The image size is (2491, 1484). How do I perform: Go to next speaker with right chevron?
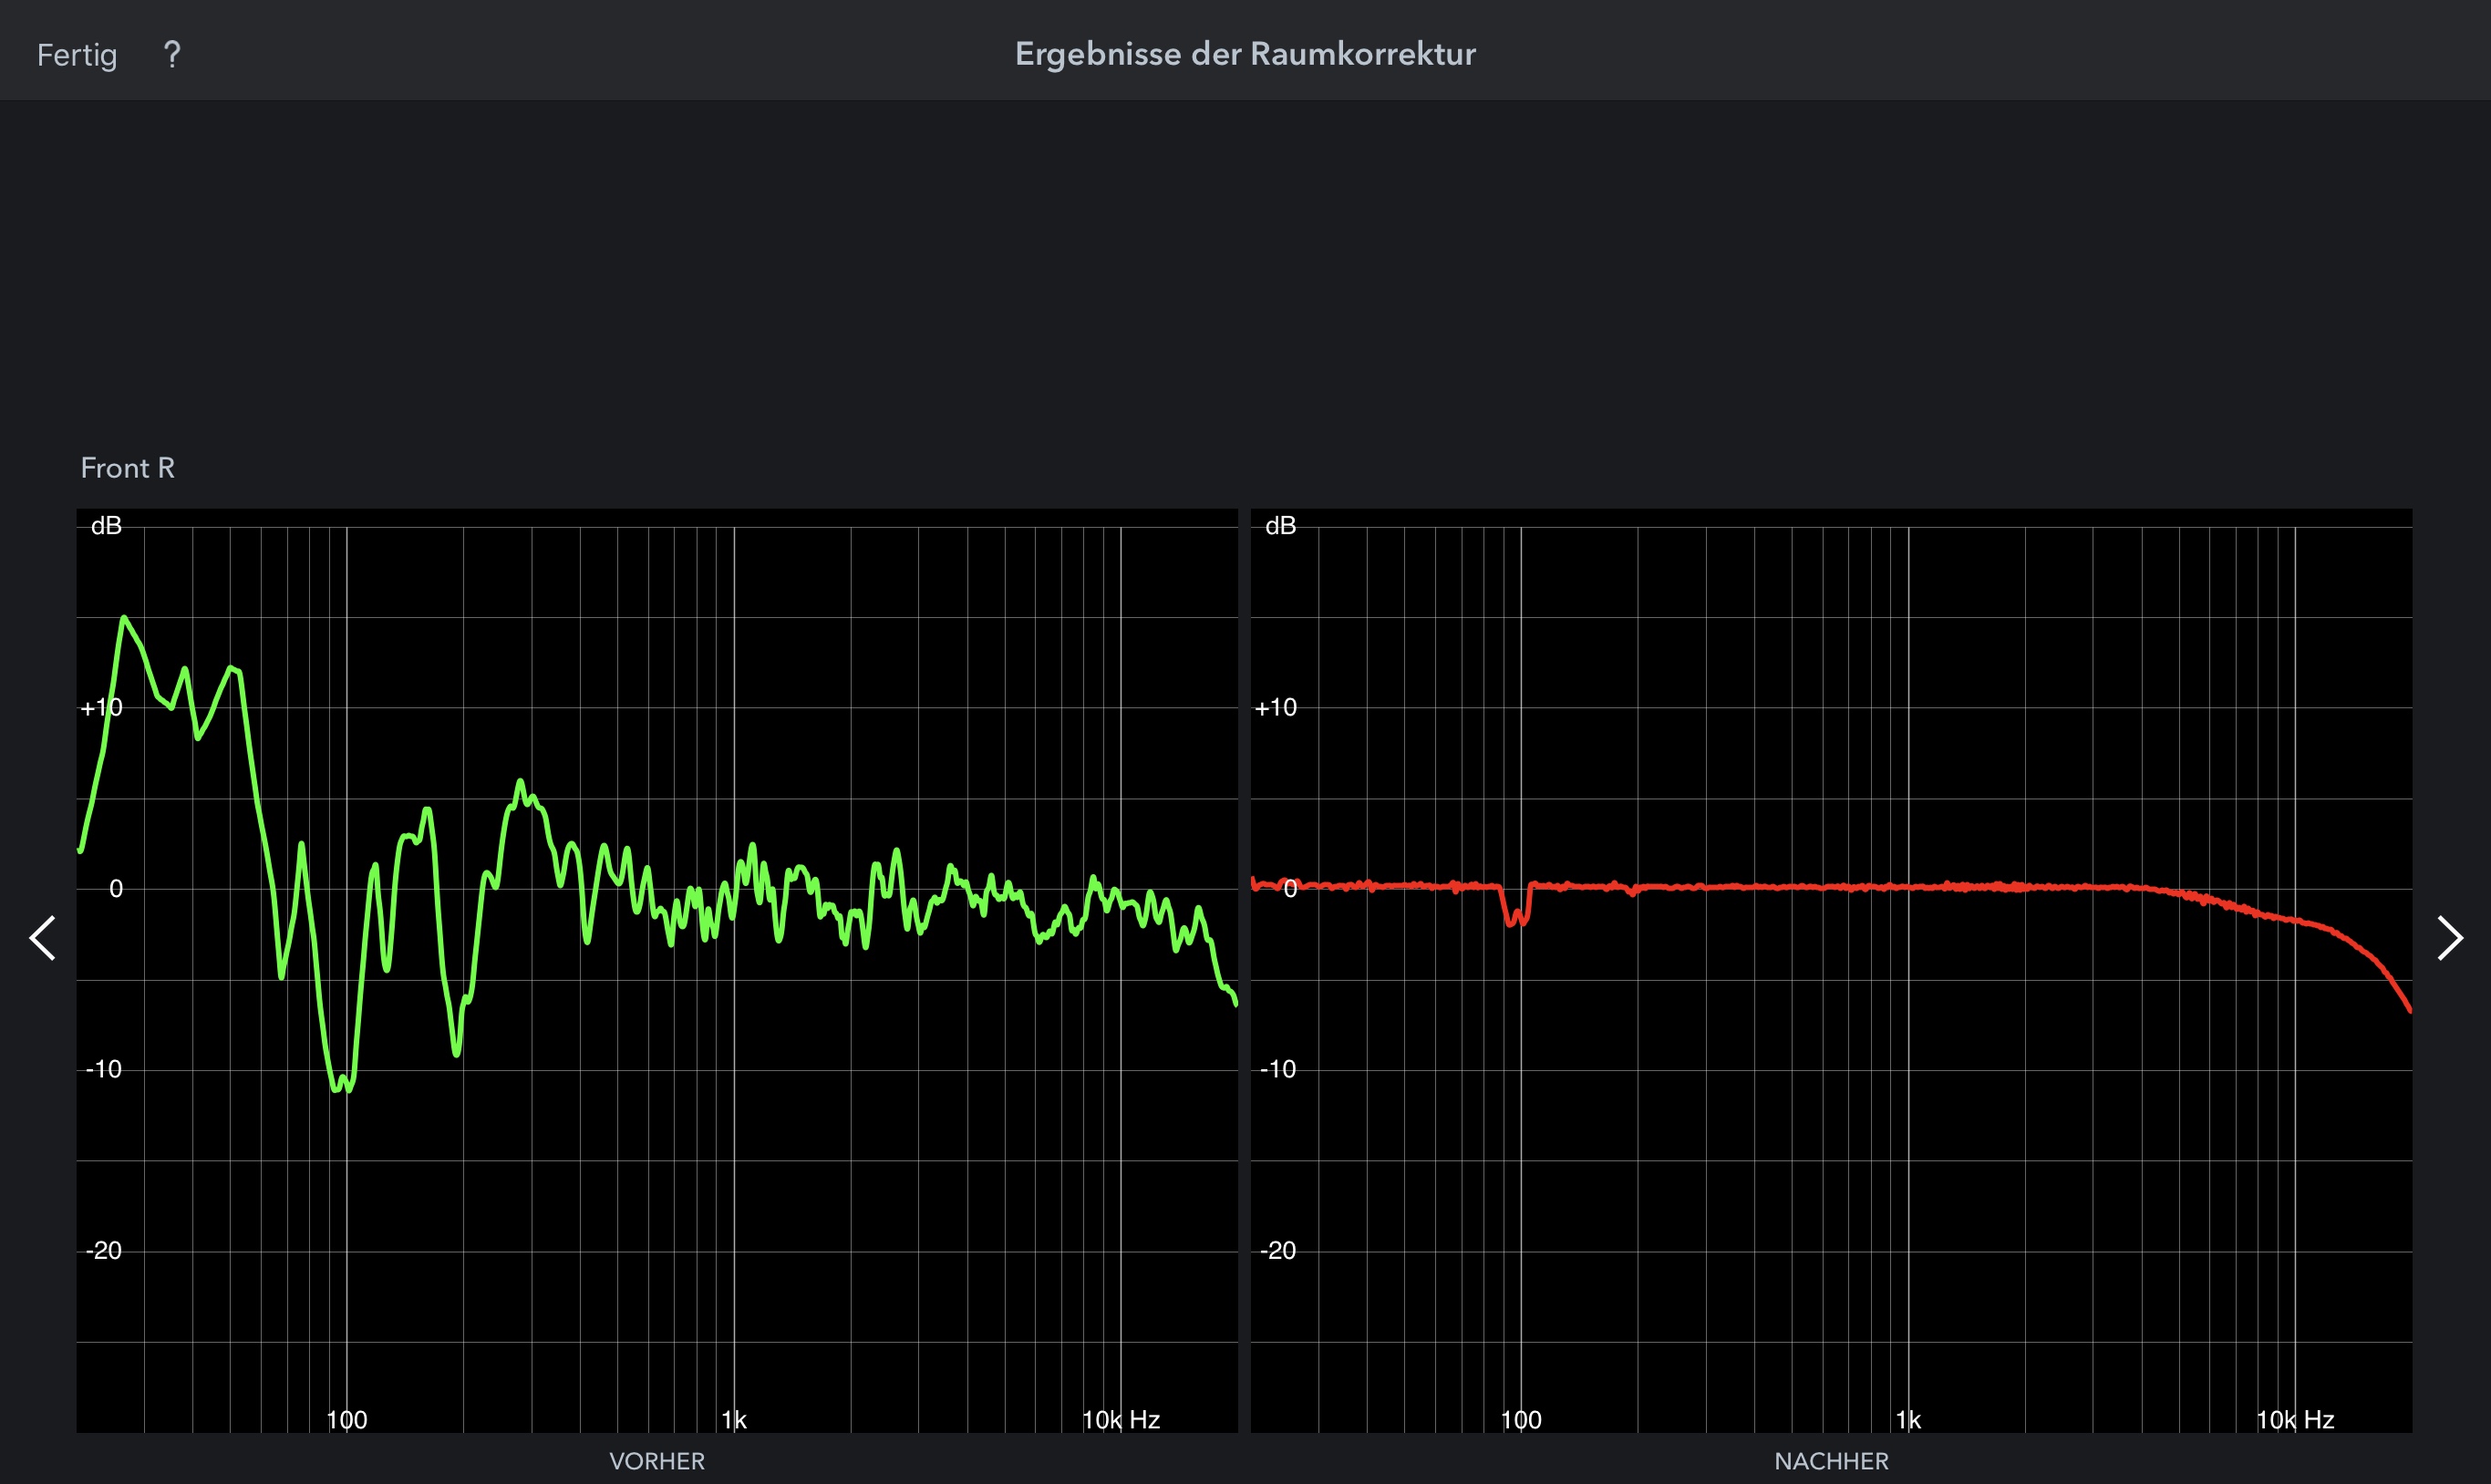tap(2449, 938)
